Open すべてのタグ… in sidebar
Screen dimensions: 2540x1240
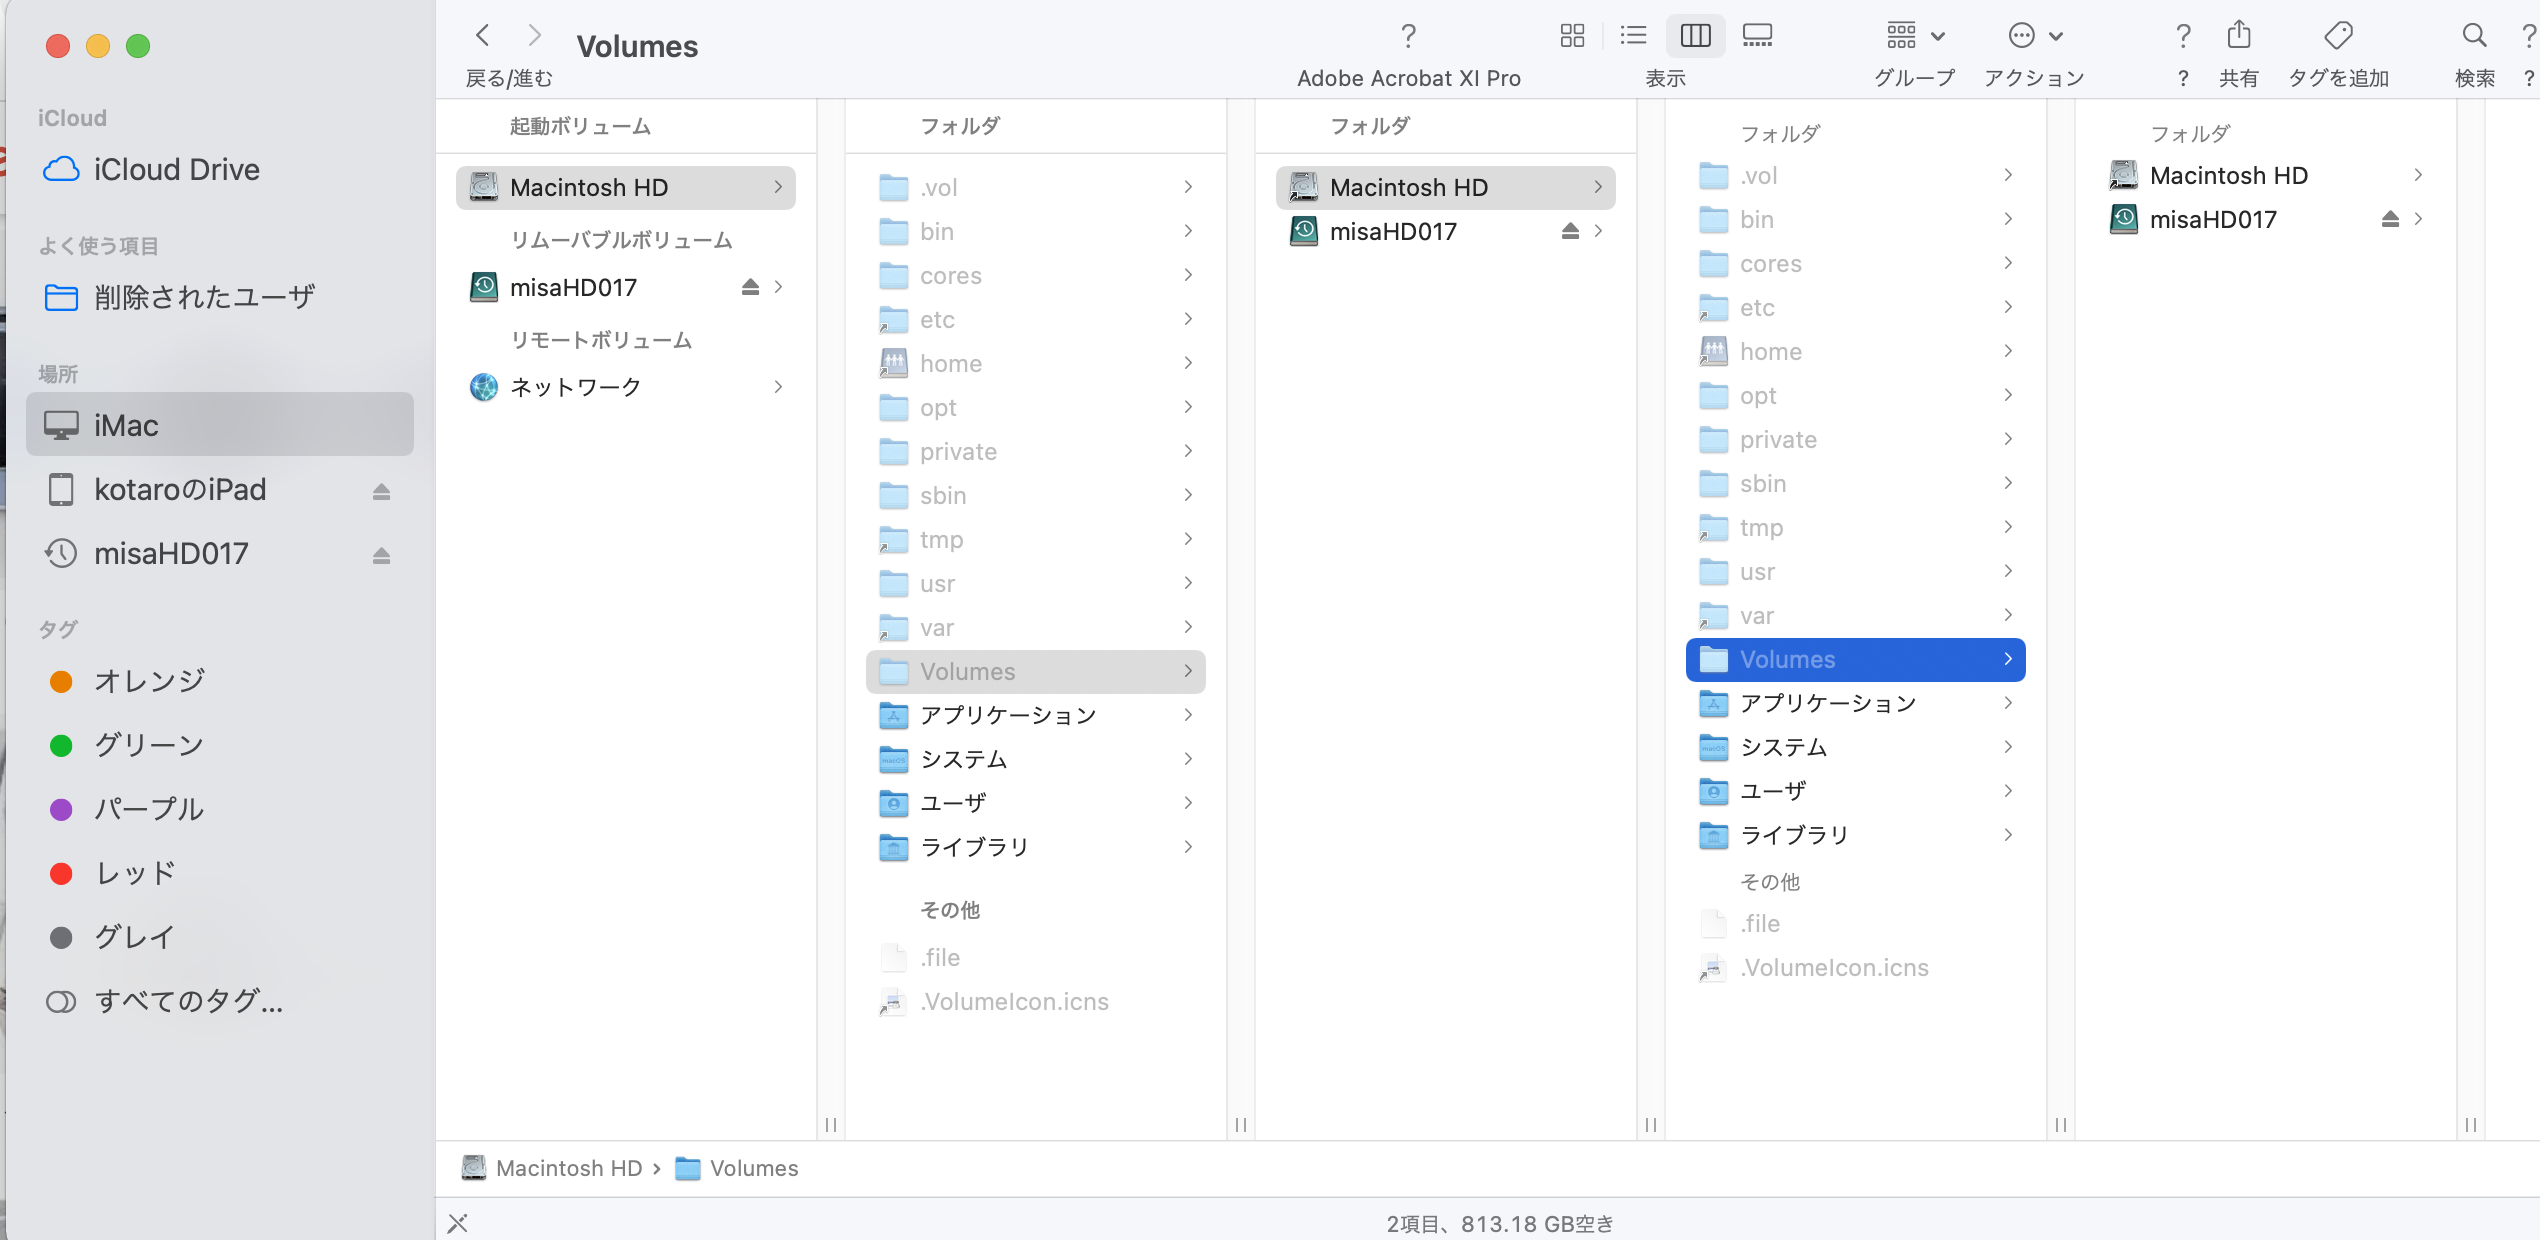(188, 1001)
